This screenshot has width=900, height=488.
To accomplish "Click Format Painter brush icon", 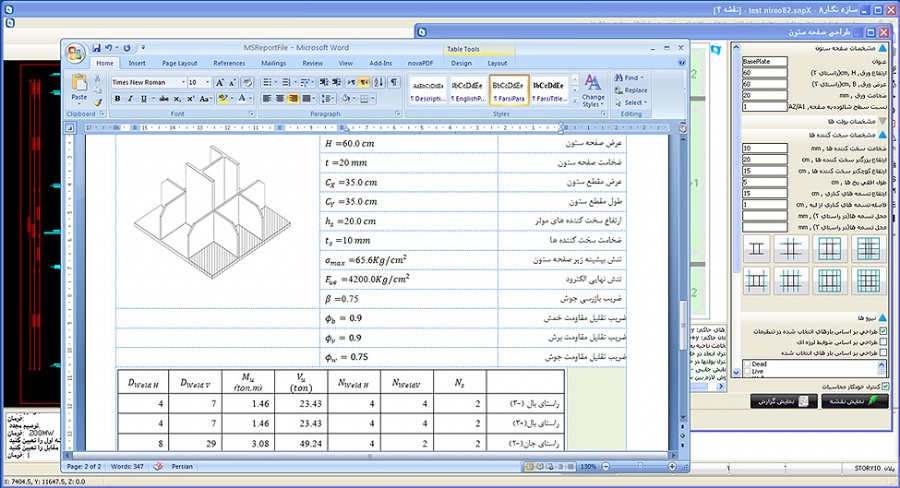I will [99, 101].
